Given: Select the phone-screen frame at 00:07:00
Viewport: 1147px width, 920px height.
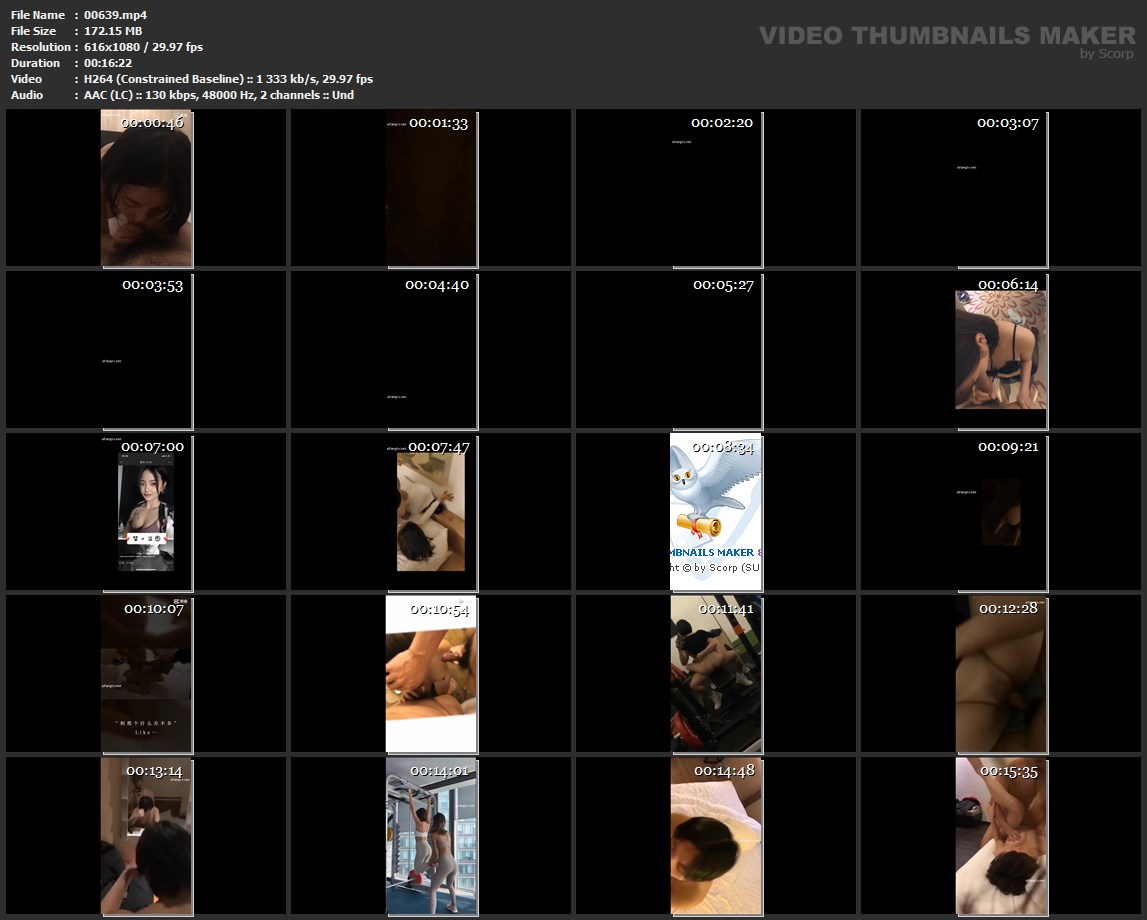Looking at the screenshot, I should pyautogui.click(x=146, y=512).
